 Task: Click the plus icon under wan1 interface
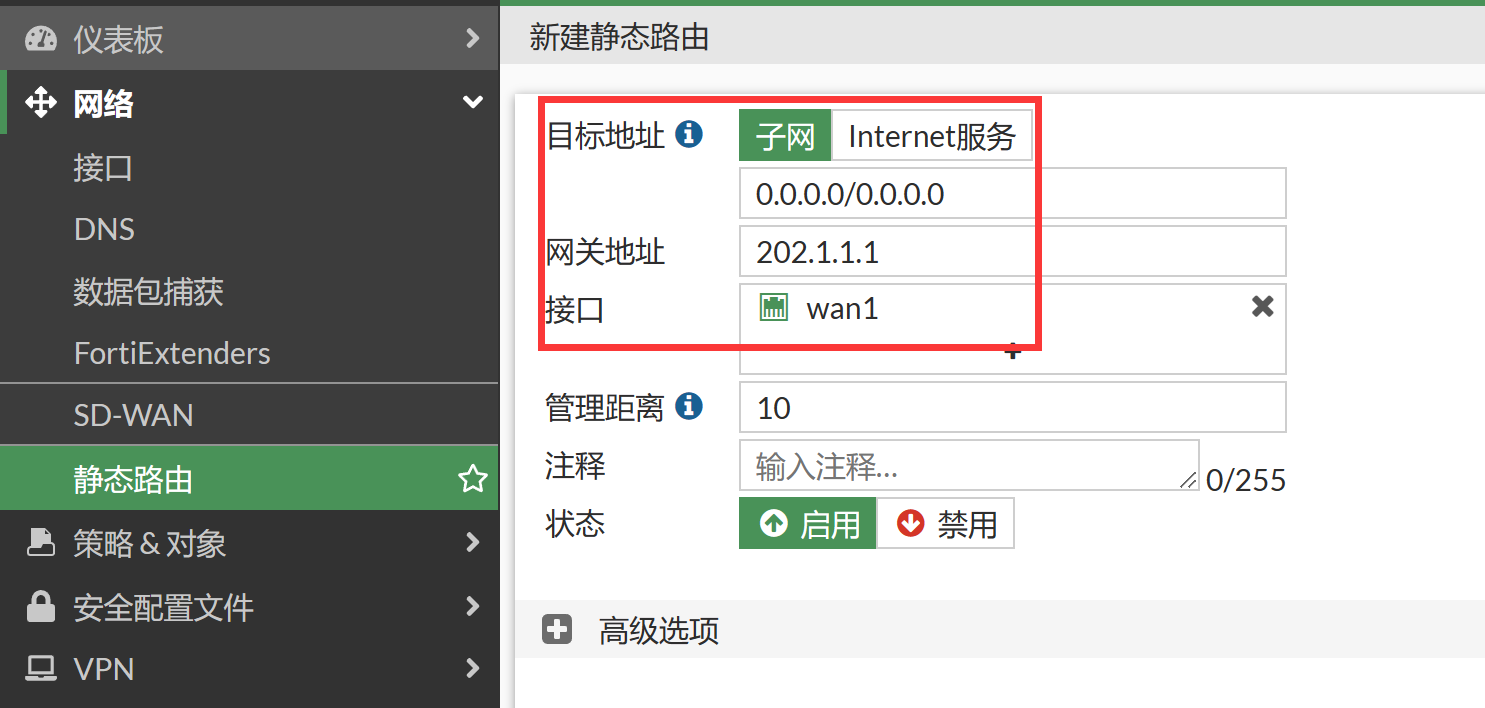1012,352
